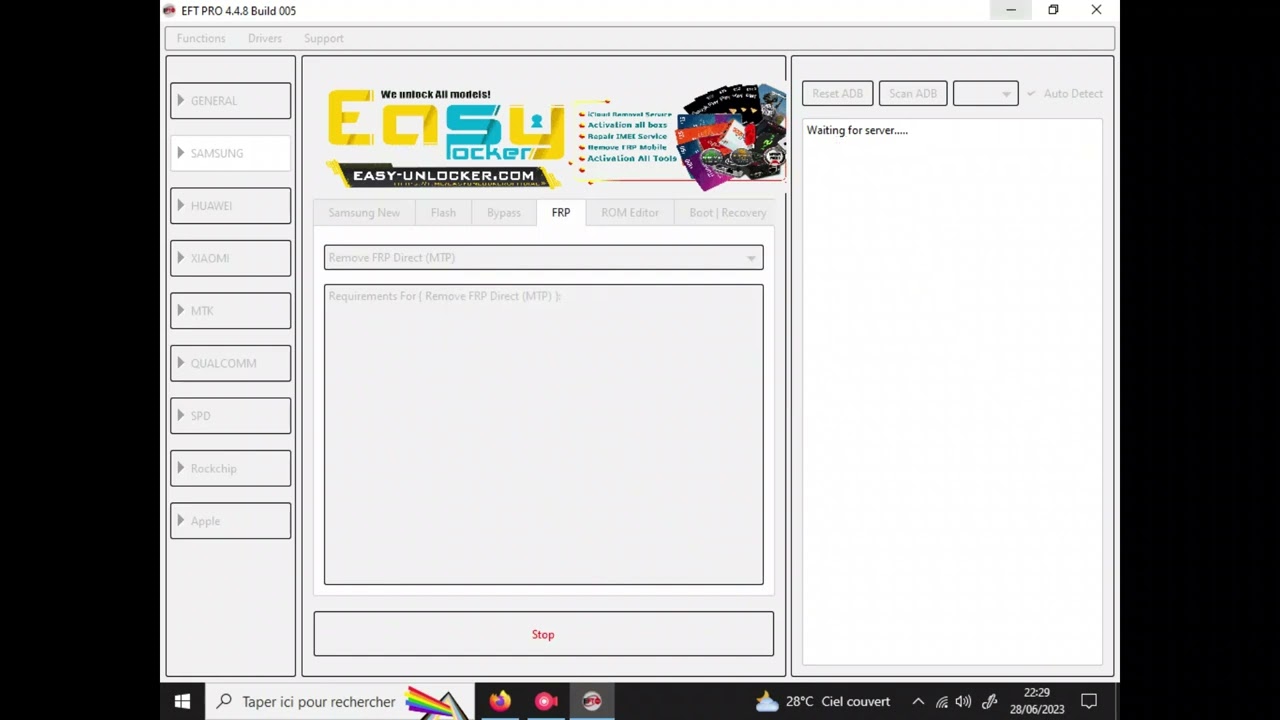Open the screen recorder taskbar icon
This screenshot has height=720, width=1280.
pyautogui.click(x=546, y=701)
